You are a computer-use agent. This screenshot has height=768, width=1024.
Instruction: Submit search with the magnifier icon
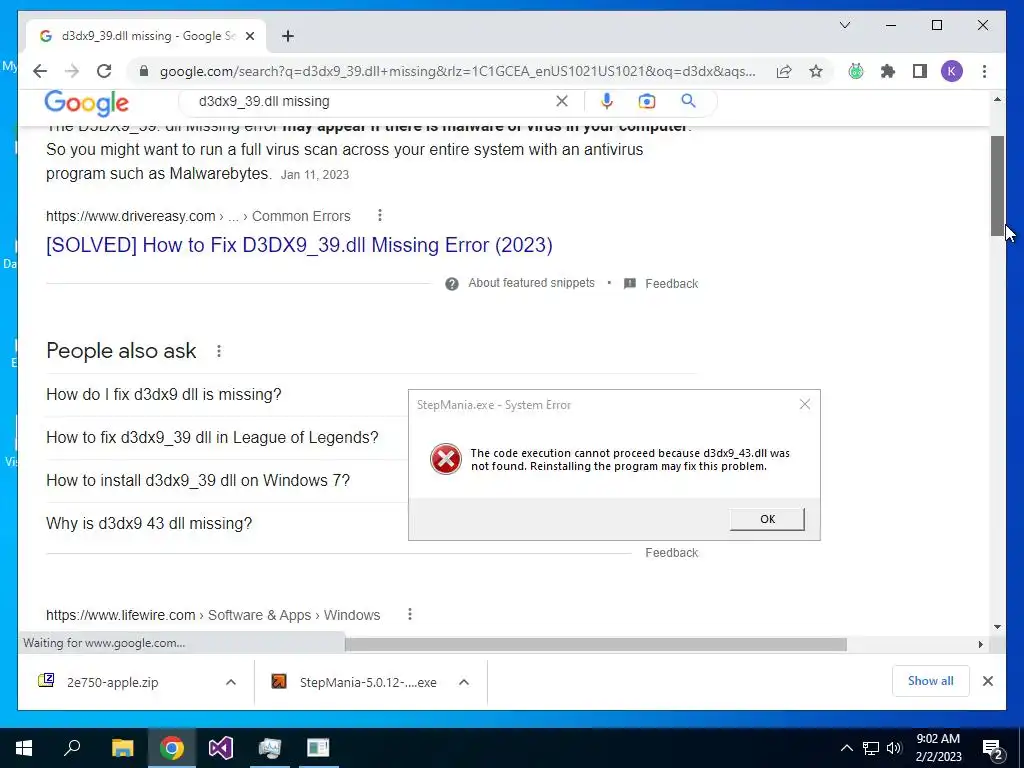(x=688, y=101)
